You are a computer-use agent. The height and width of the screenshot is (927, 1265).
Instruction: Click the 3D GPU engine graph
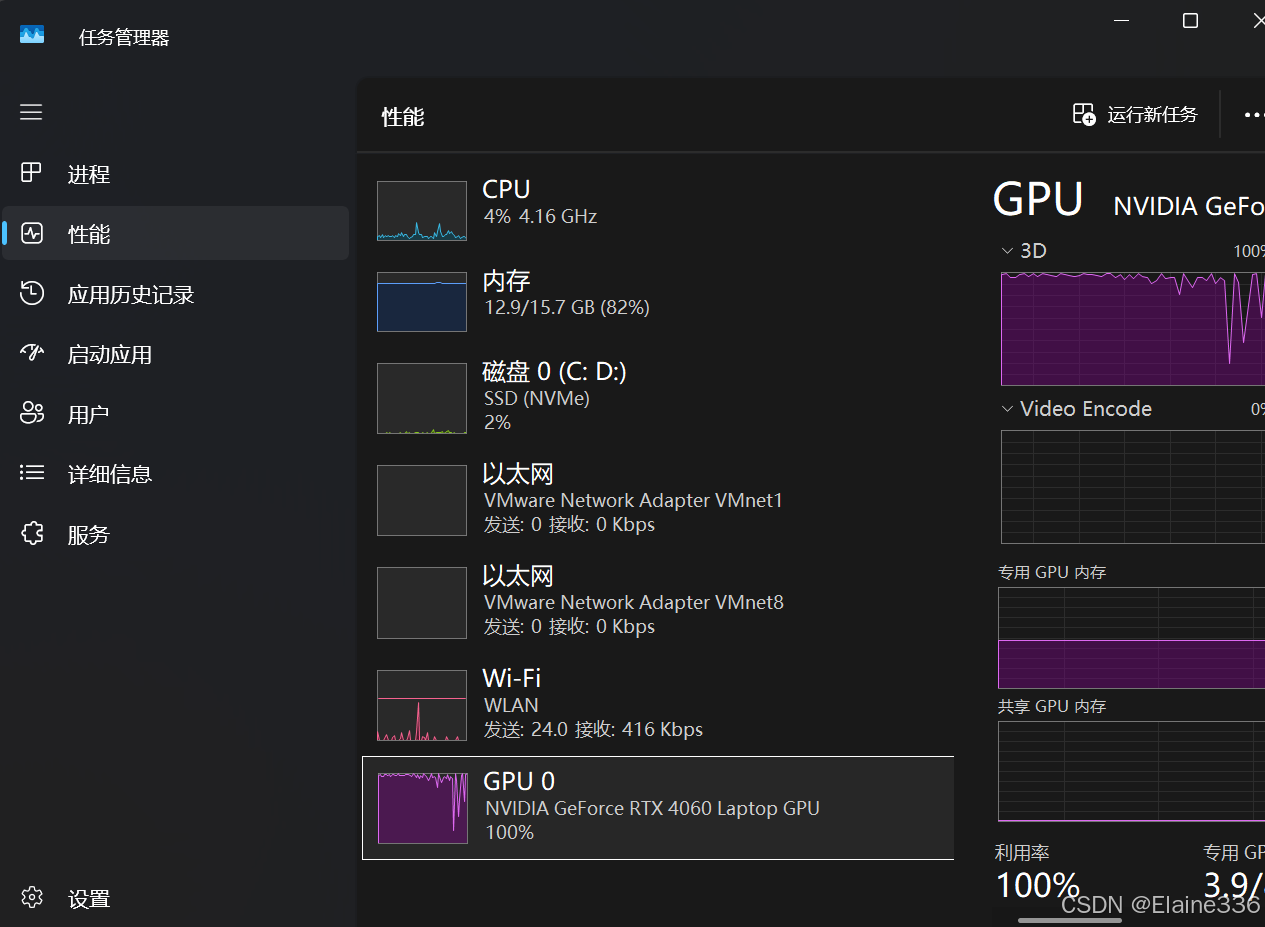[1133, 328]
